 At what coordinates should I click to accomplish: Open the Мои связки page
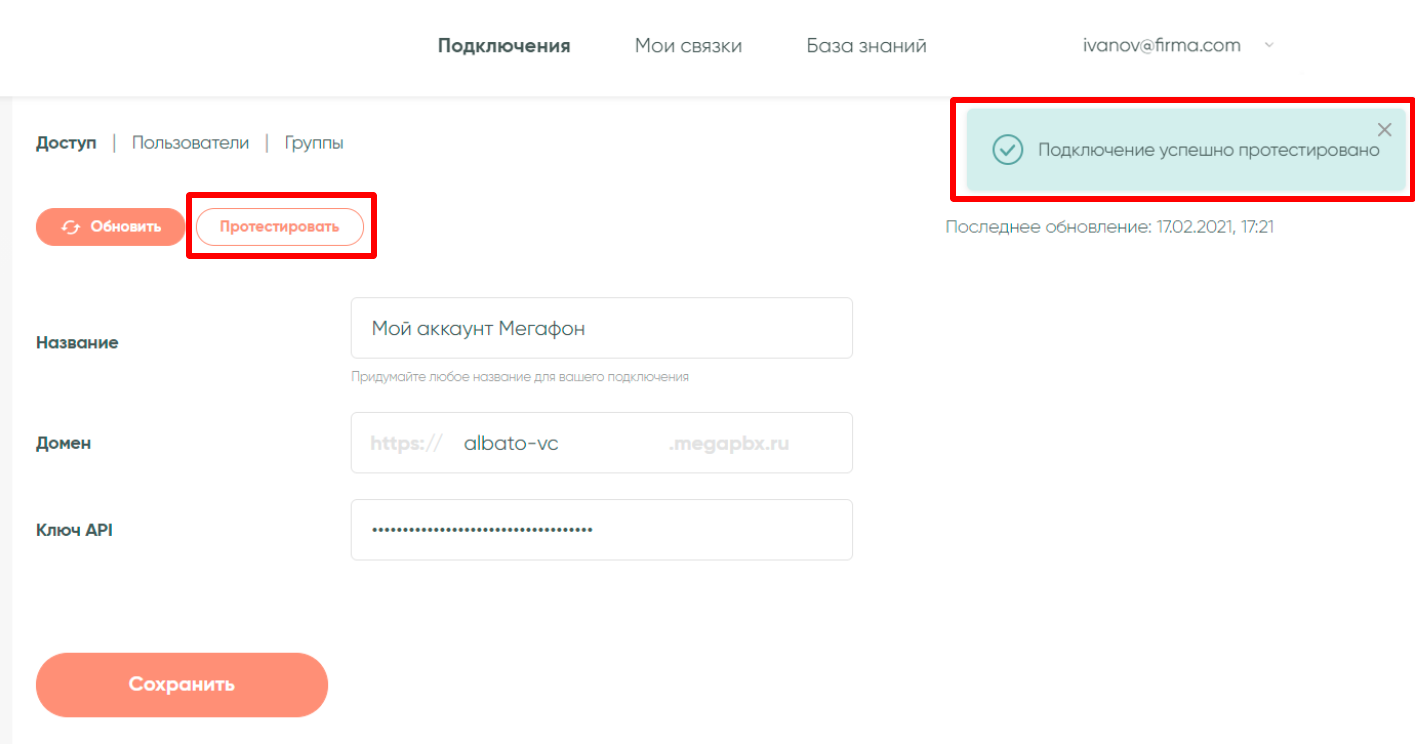pyautogui.click(x=688, y=46)
